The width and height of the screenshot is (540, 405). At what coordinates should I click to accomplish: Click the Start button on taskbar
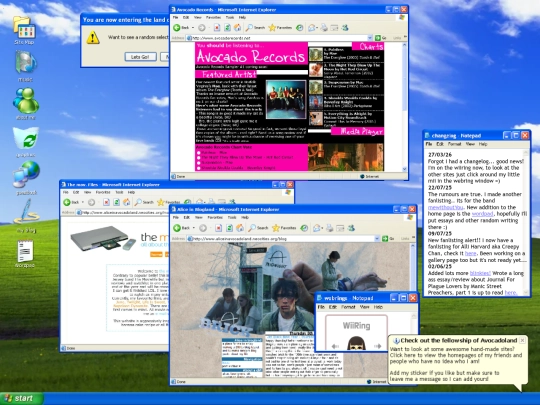[21, 398]
